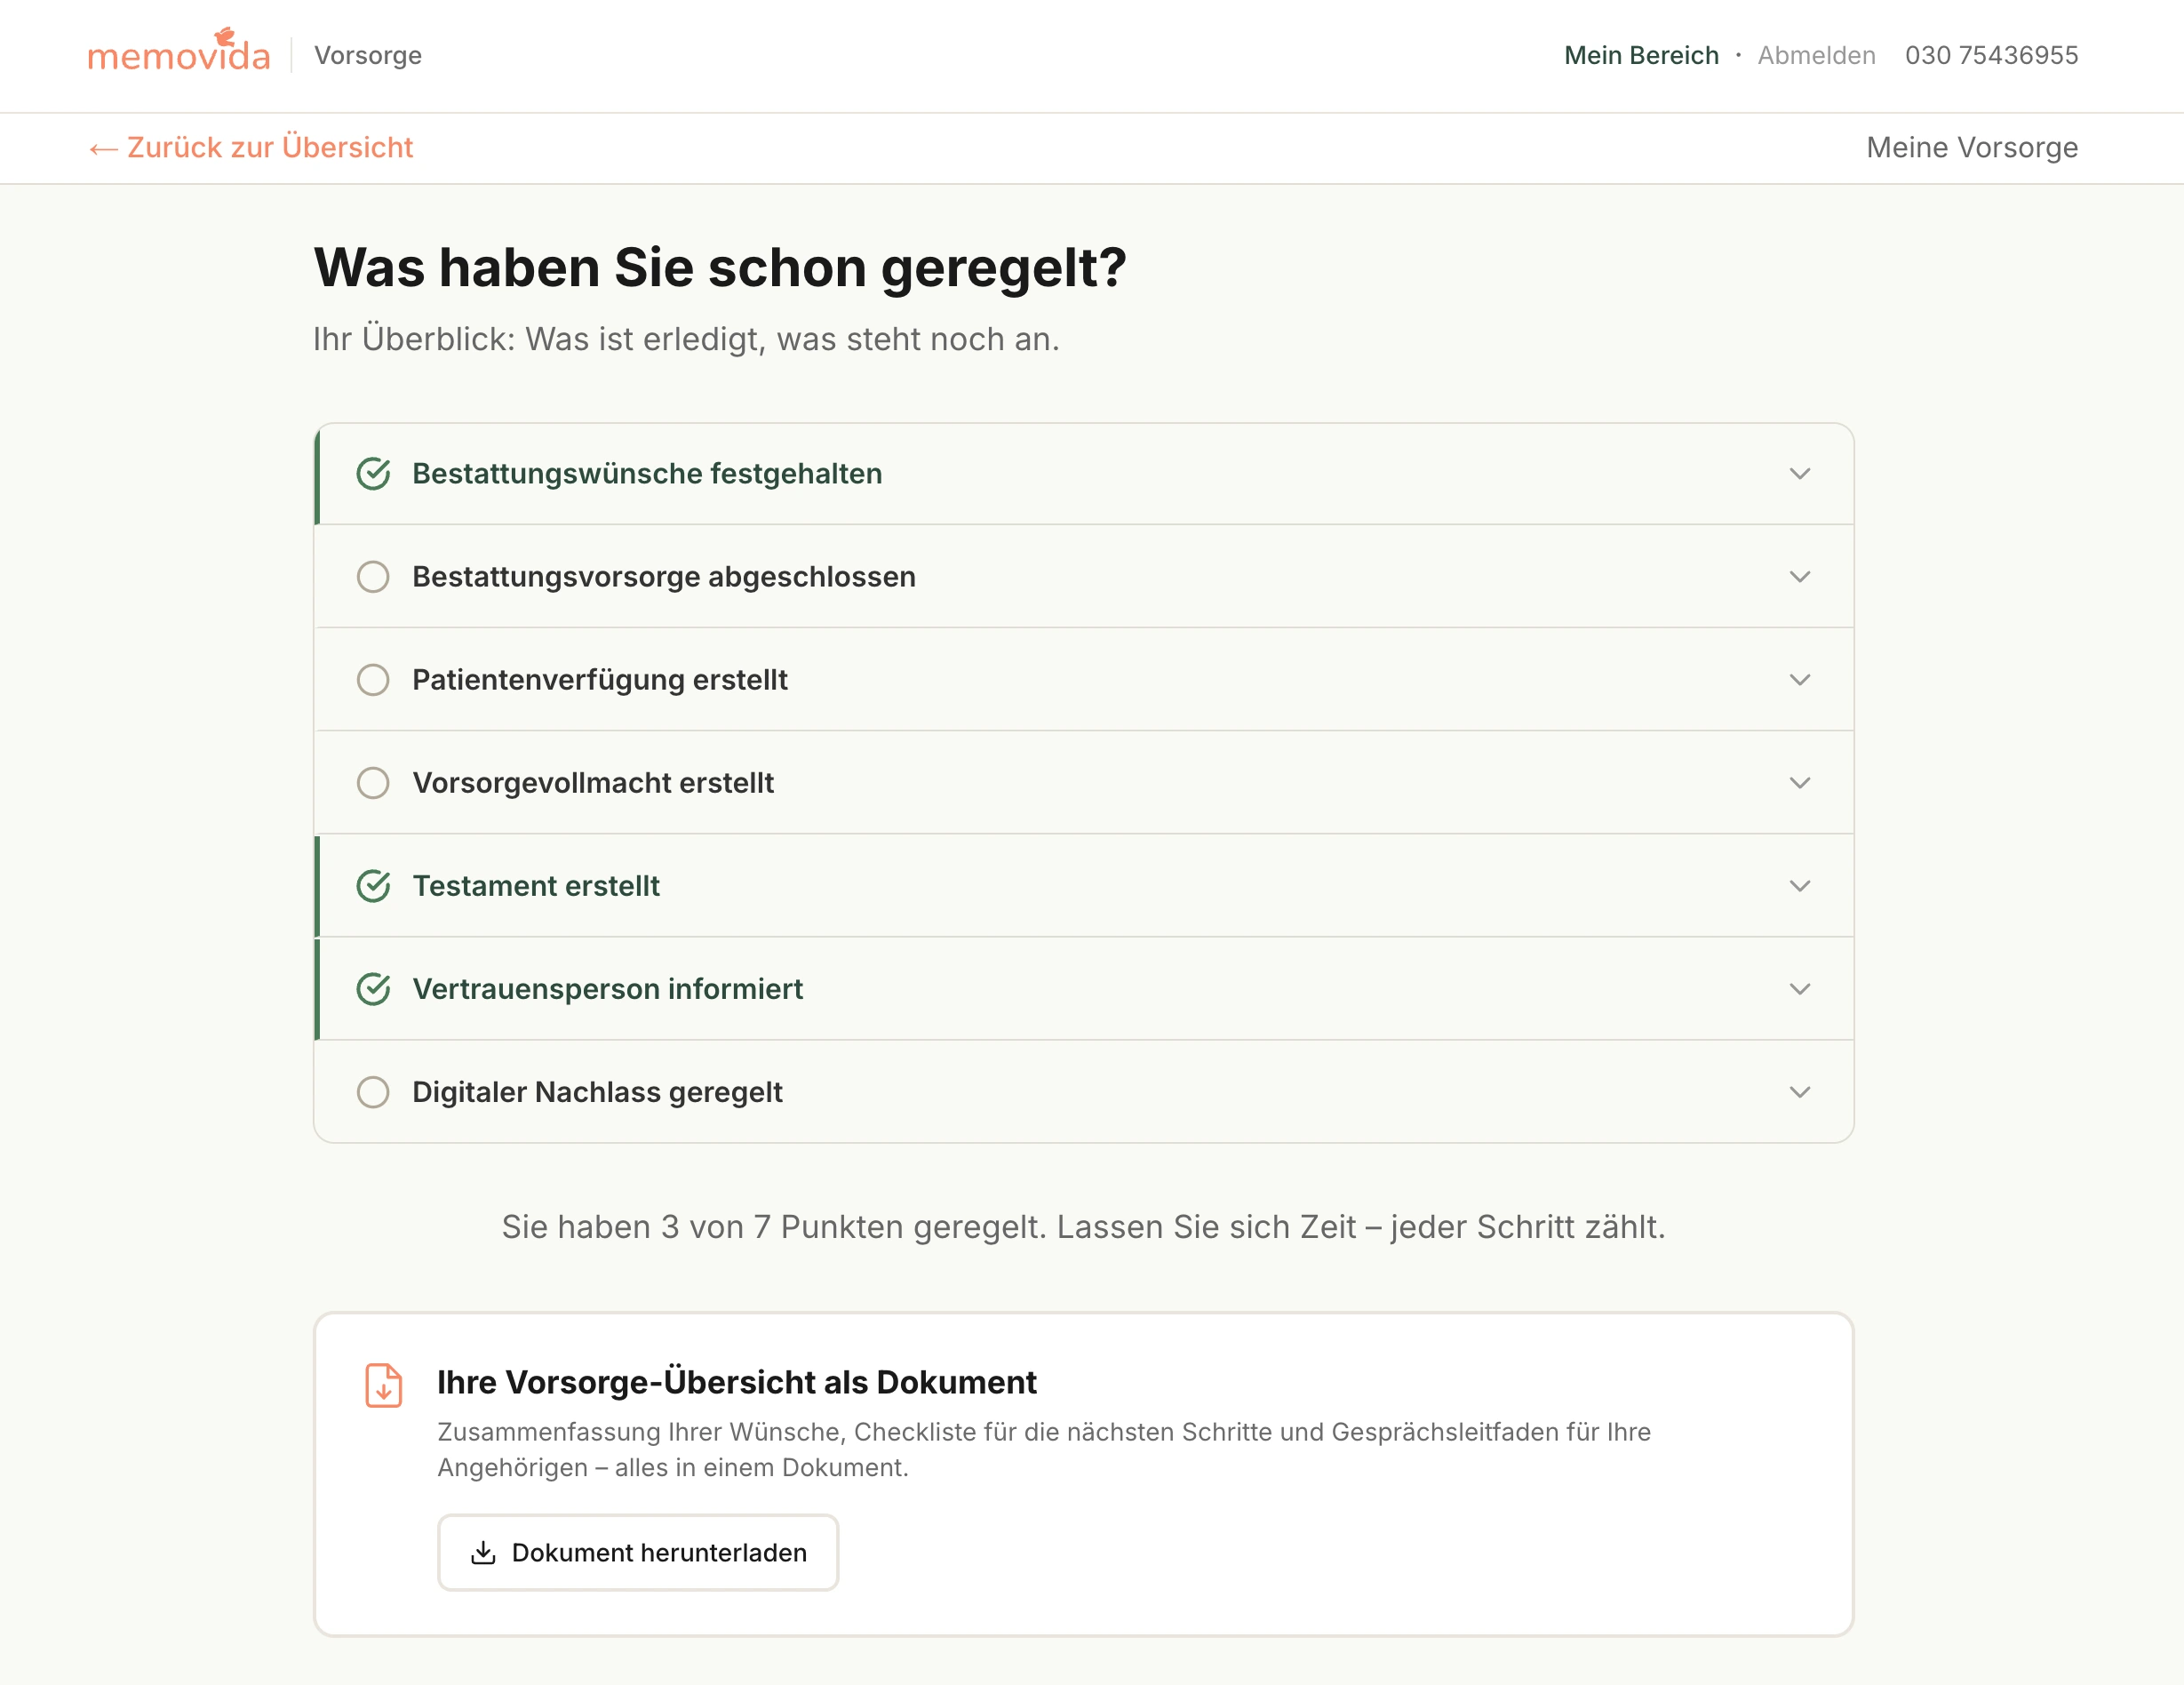Go to Vorsorge section in header
The image size is (2184, 1685).
pos(368,56)
